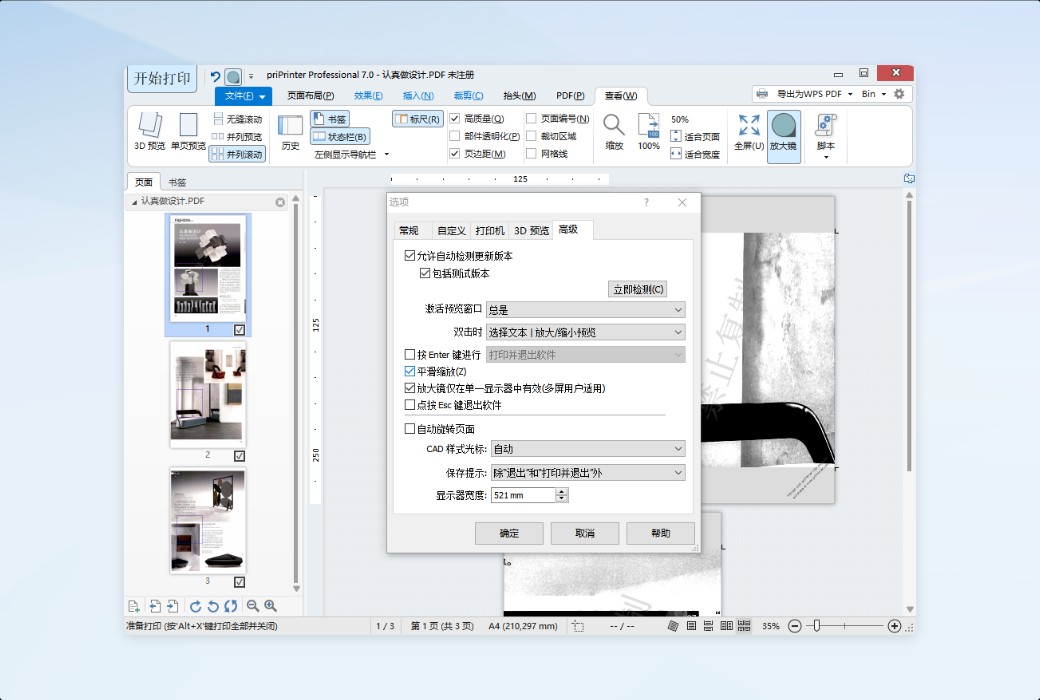Choose 50% zoom level

[680, 119]
